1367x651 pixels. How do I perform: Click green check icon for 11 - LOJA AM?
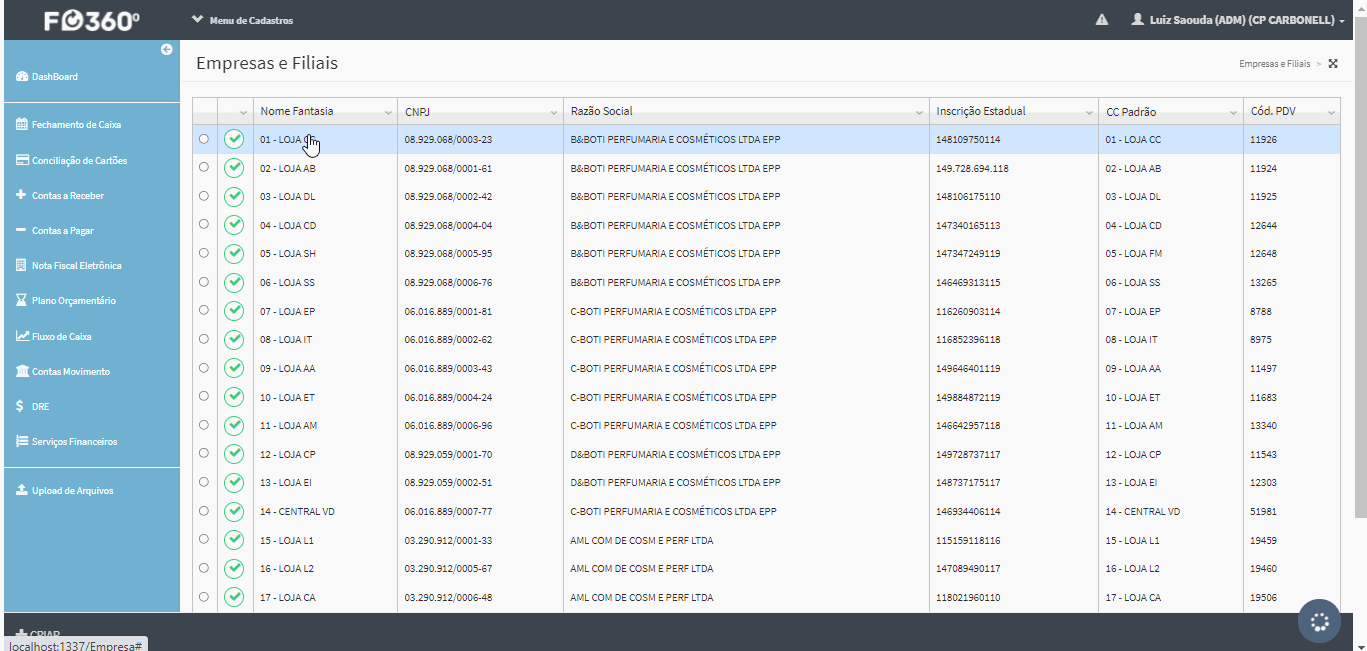tap(234, 425)
